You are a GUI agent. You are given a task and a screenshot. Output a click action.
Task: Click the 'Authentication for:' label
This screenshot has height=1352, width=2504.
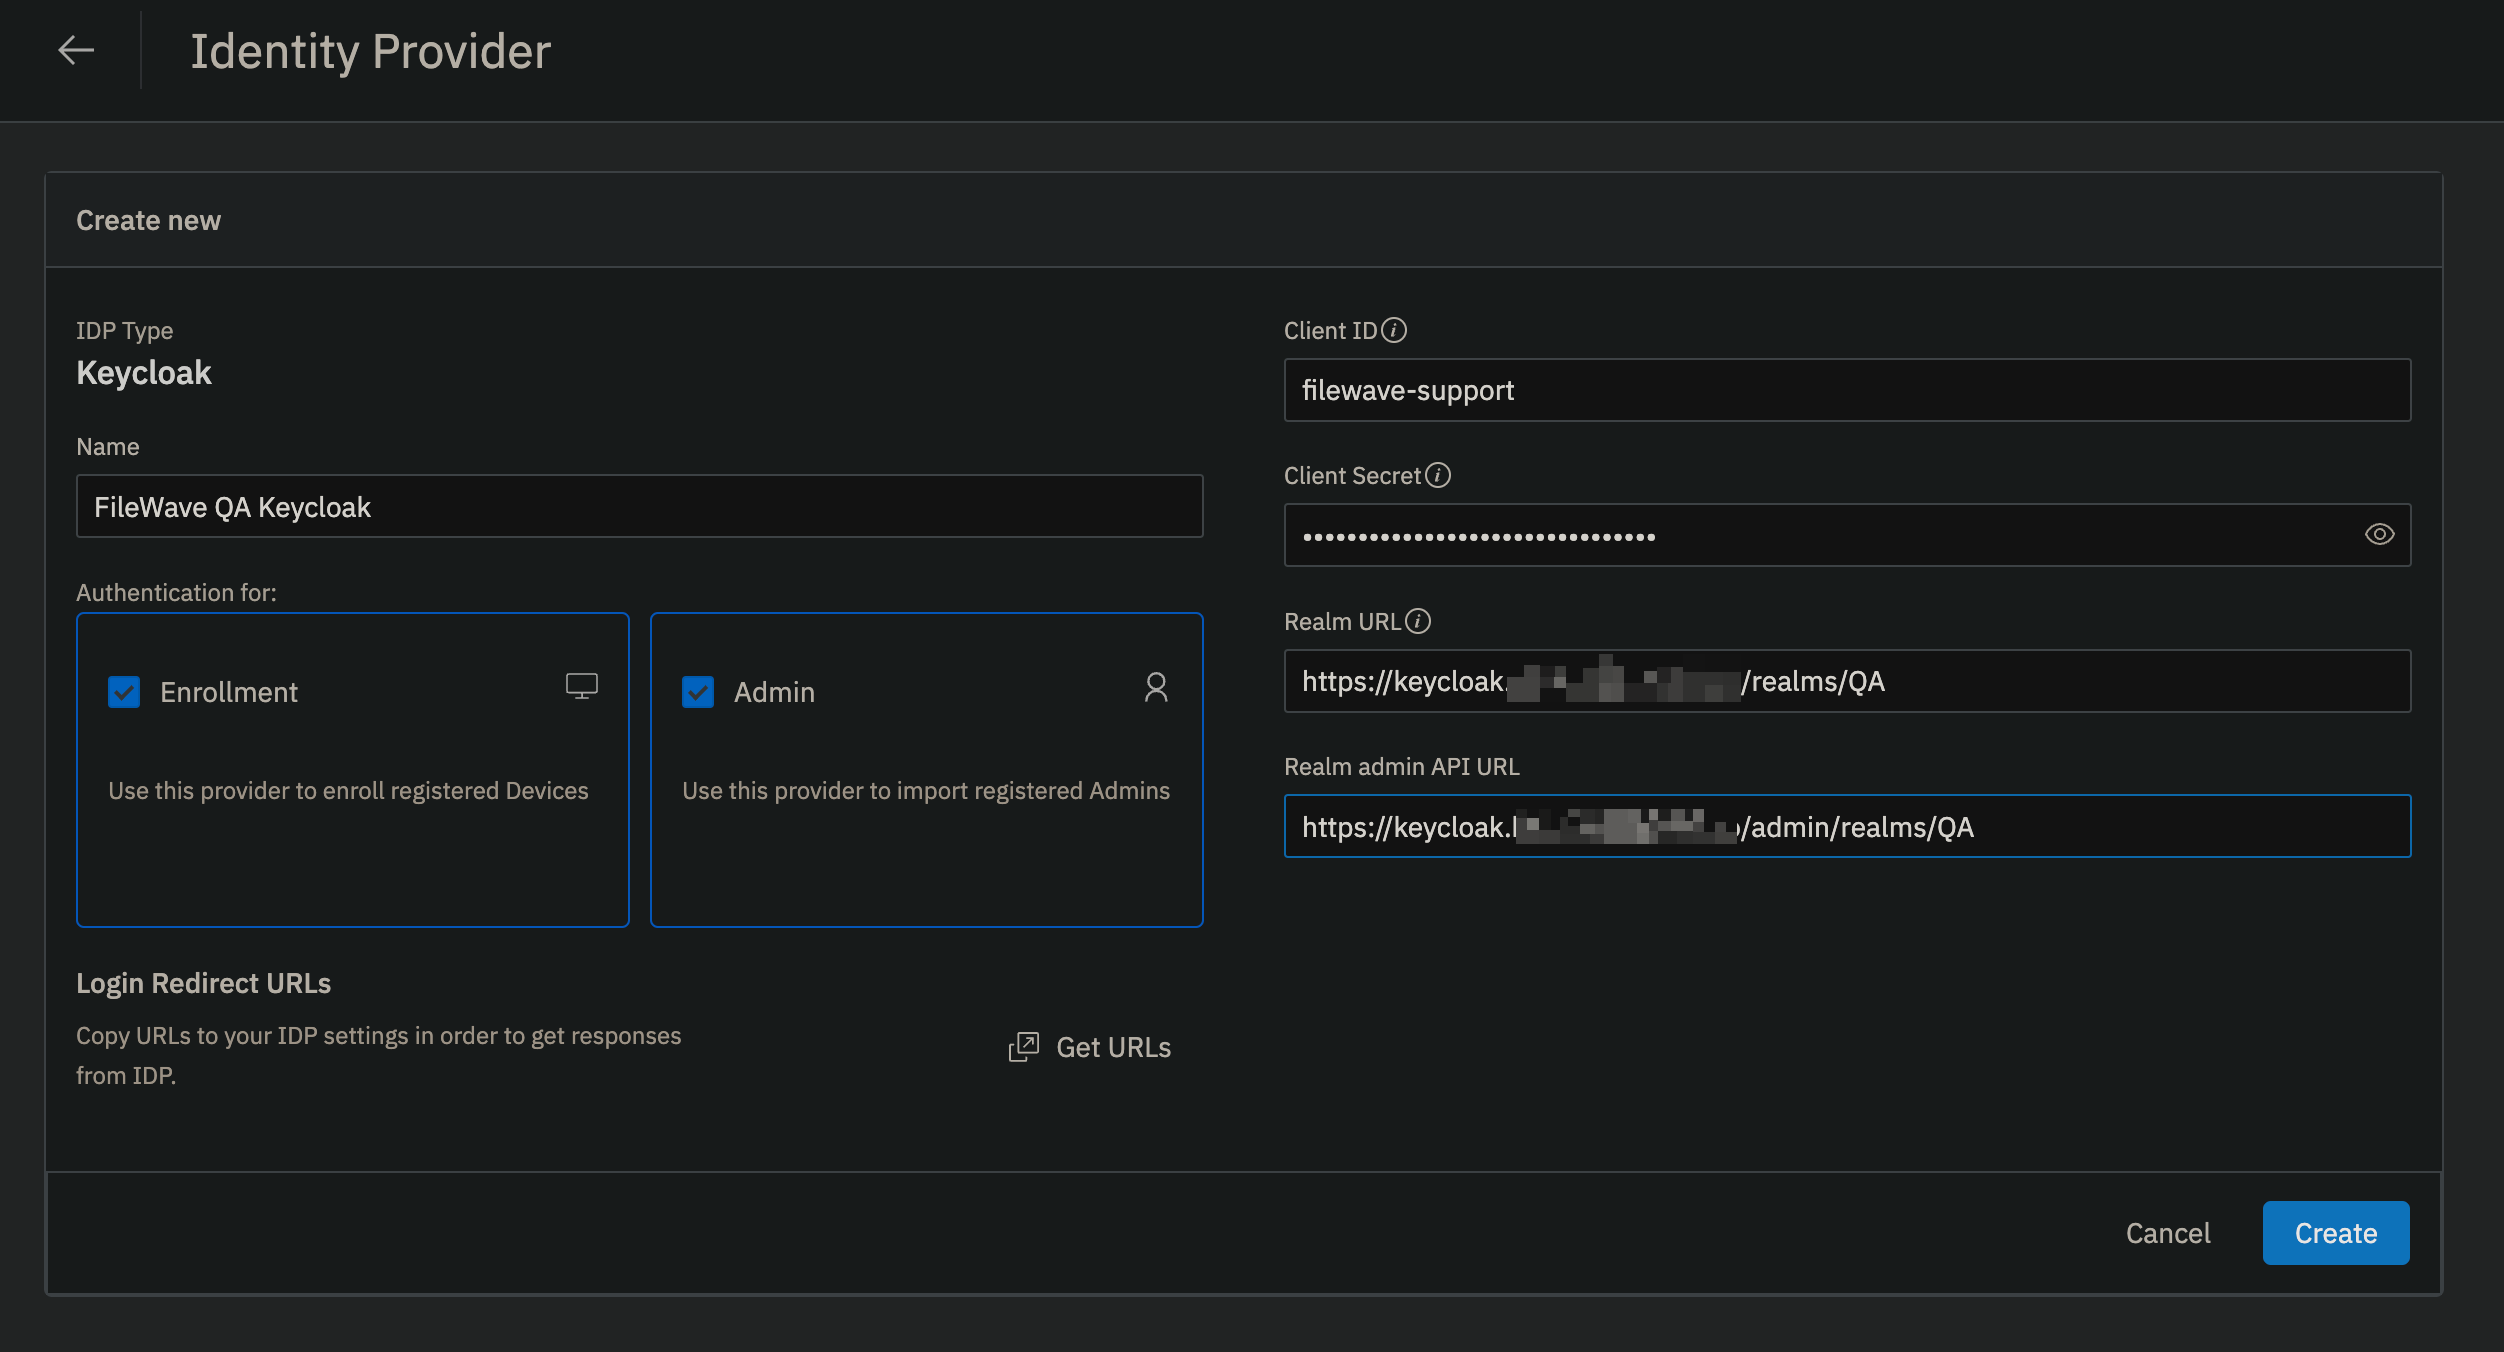177,593
